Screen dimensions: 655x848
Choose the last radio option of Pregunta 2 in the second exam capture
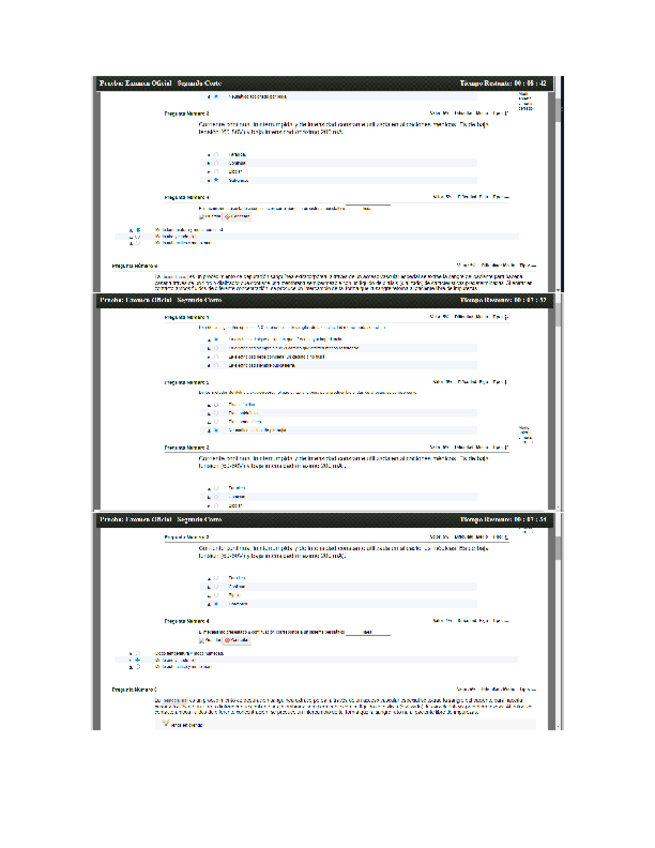(x=216, y=430)
